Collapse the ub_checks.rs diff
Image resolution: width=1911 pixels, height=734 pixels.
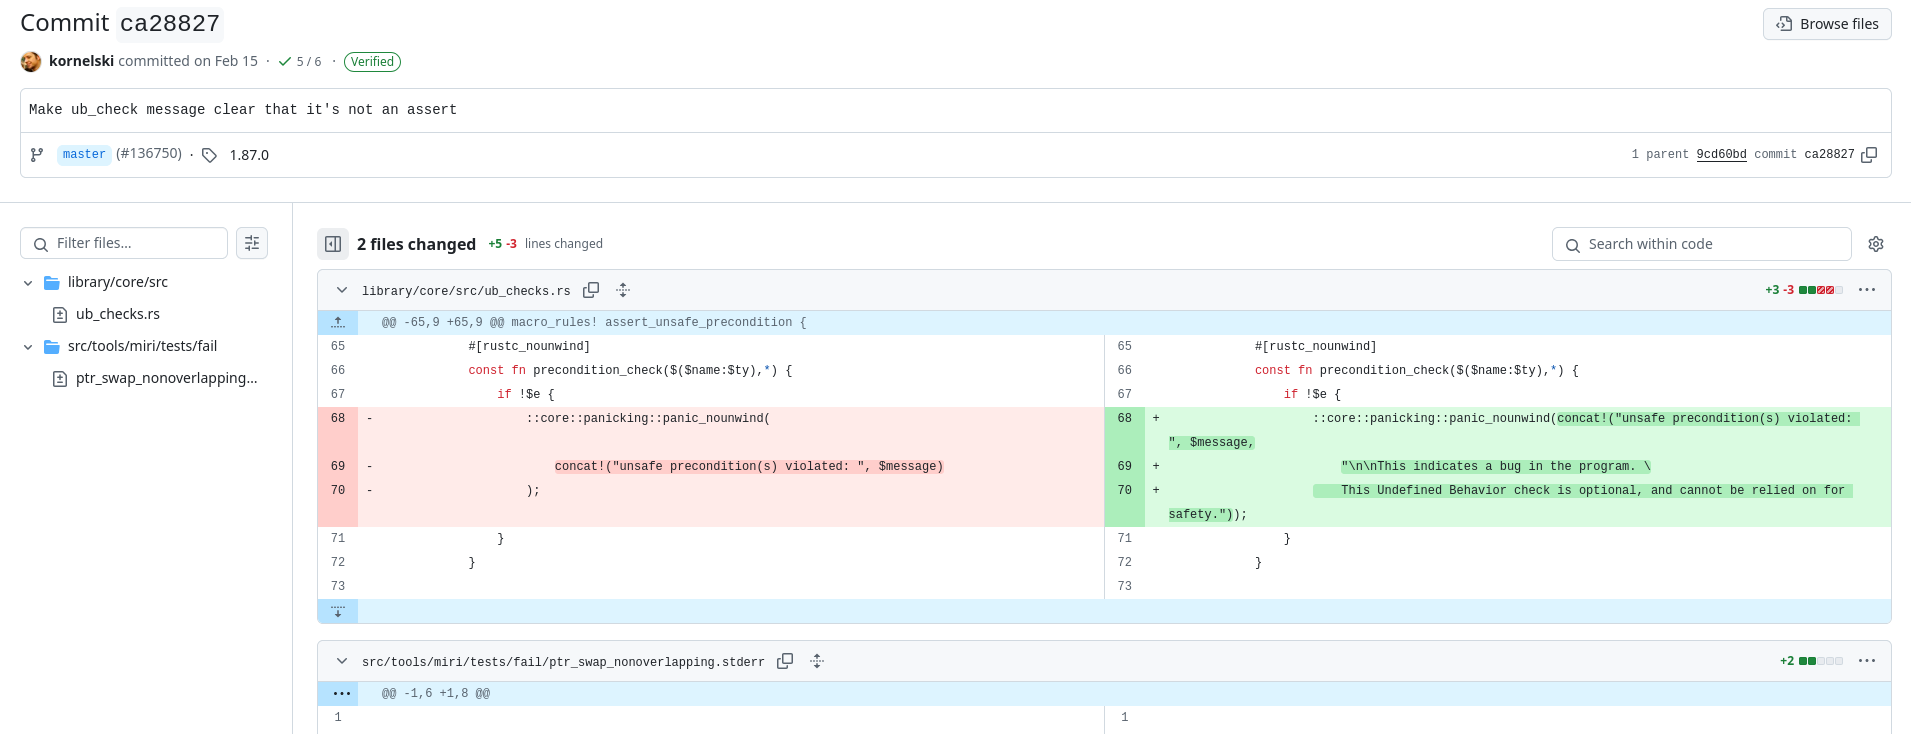tap(342, 290)
